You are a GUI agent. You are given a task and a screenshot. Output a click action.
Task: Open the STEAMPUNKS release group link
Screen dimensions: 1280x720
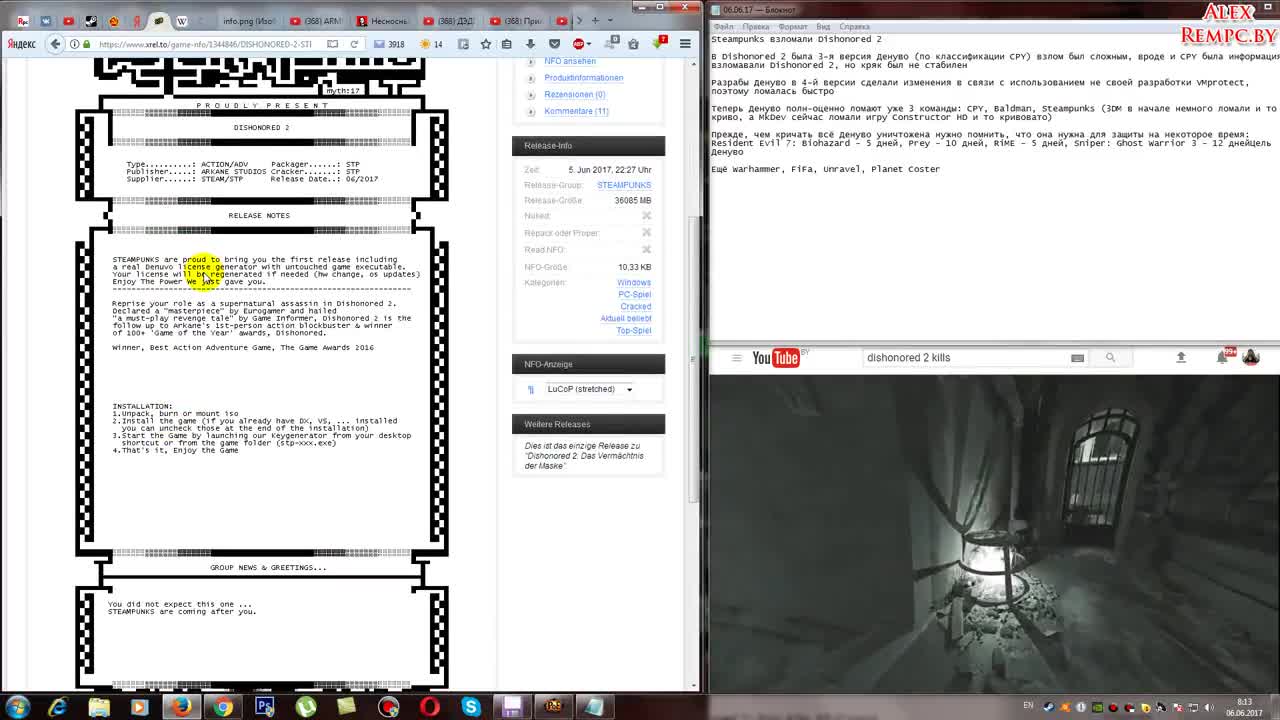pyautogui.click(x=624, y=185)
